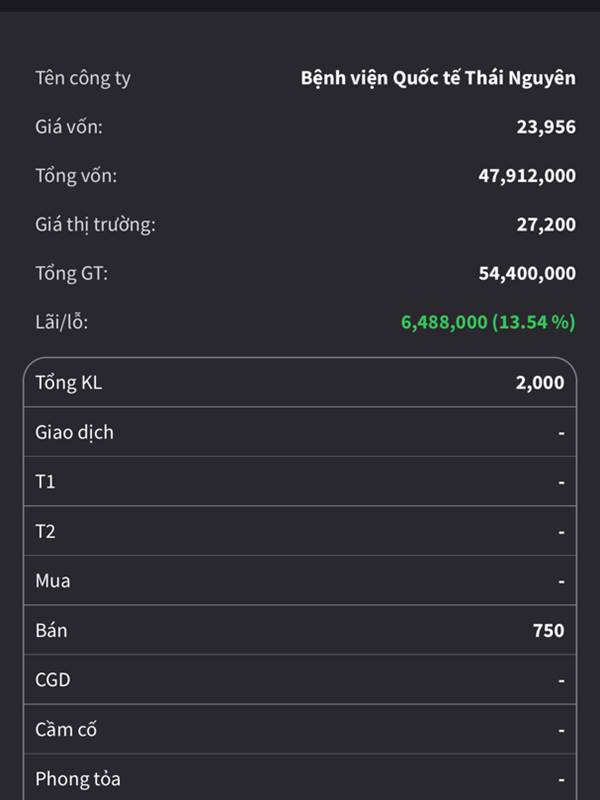Select the T1 row
Screen dimensions: 600x800
(x=300, y=481)
